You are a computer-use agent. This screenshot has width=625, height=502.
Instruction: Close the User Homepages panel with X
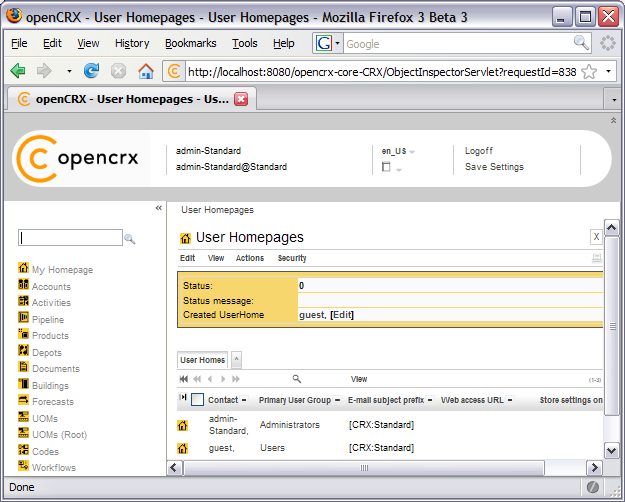pos(596,237)
